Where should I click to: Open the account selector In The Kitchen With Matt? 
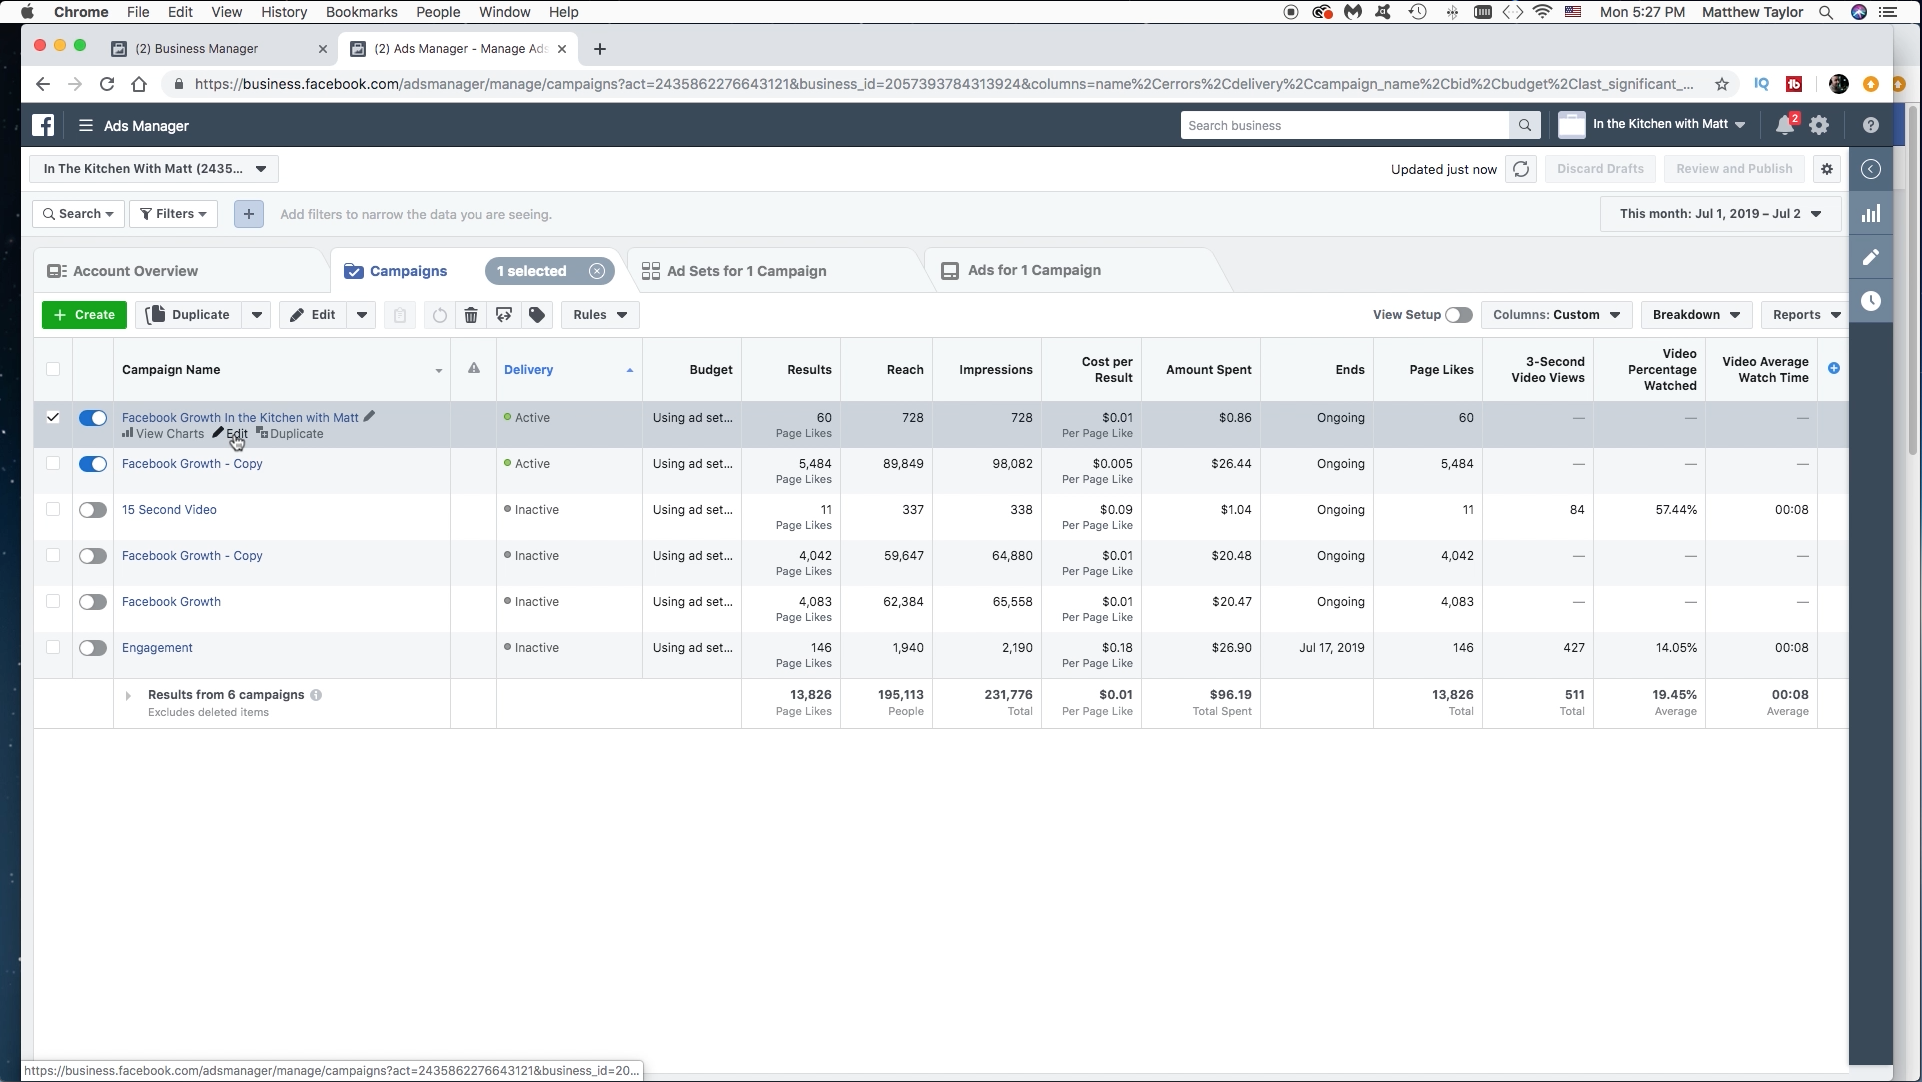click(x=154, y=169)
